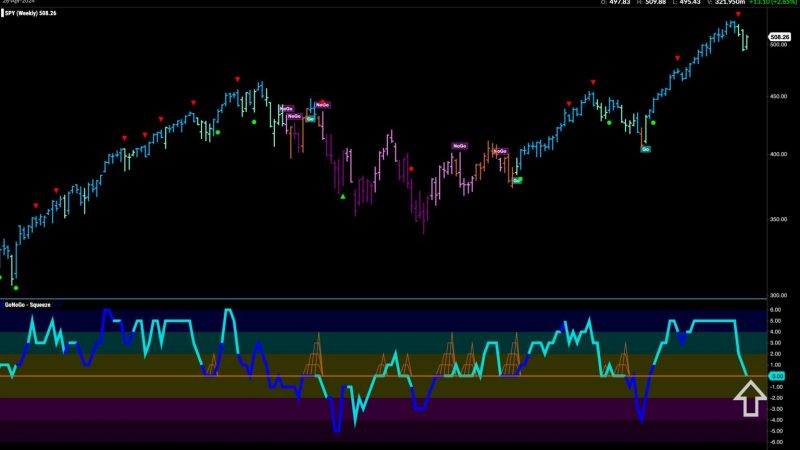
Task: Click the -4.00 oscillator axis value
Action: point(776,420)
